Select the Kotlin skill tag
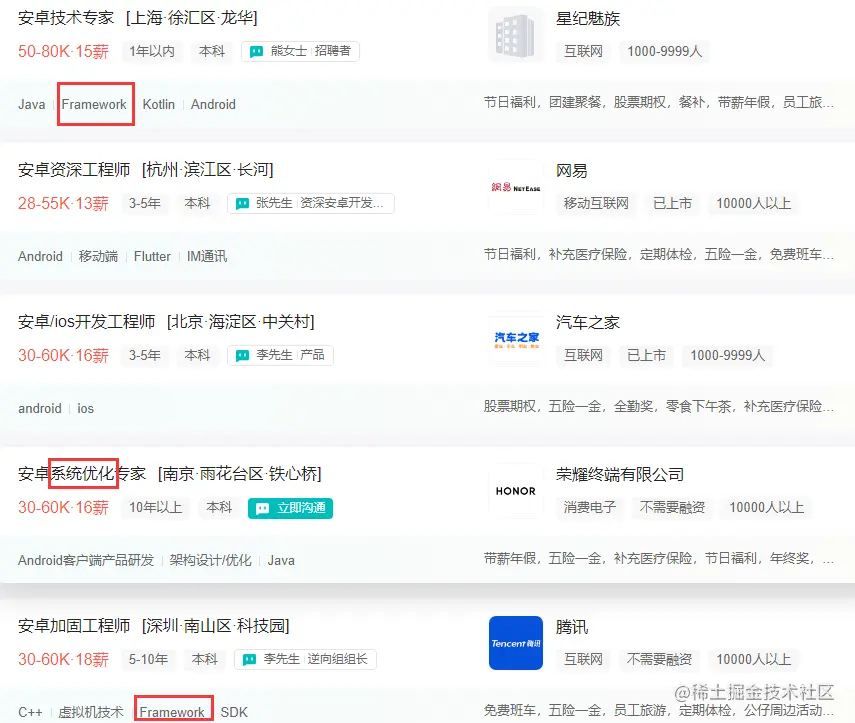This screenshot has width=855, height=723. pos(158,104)
